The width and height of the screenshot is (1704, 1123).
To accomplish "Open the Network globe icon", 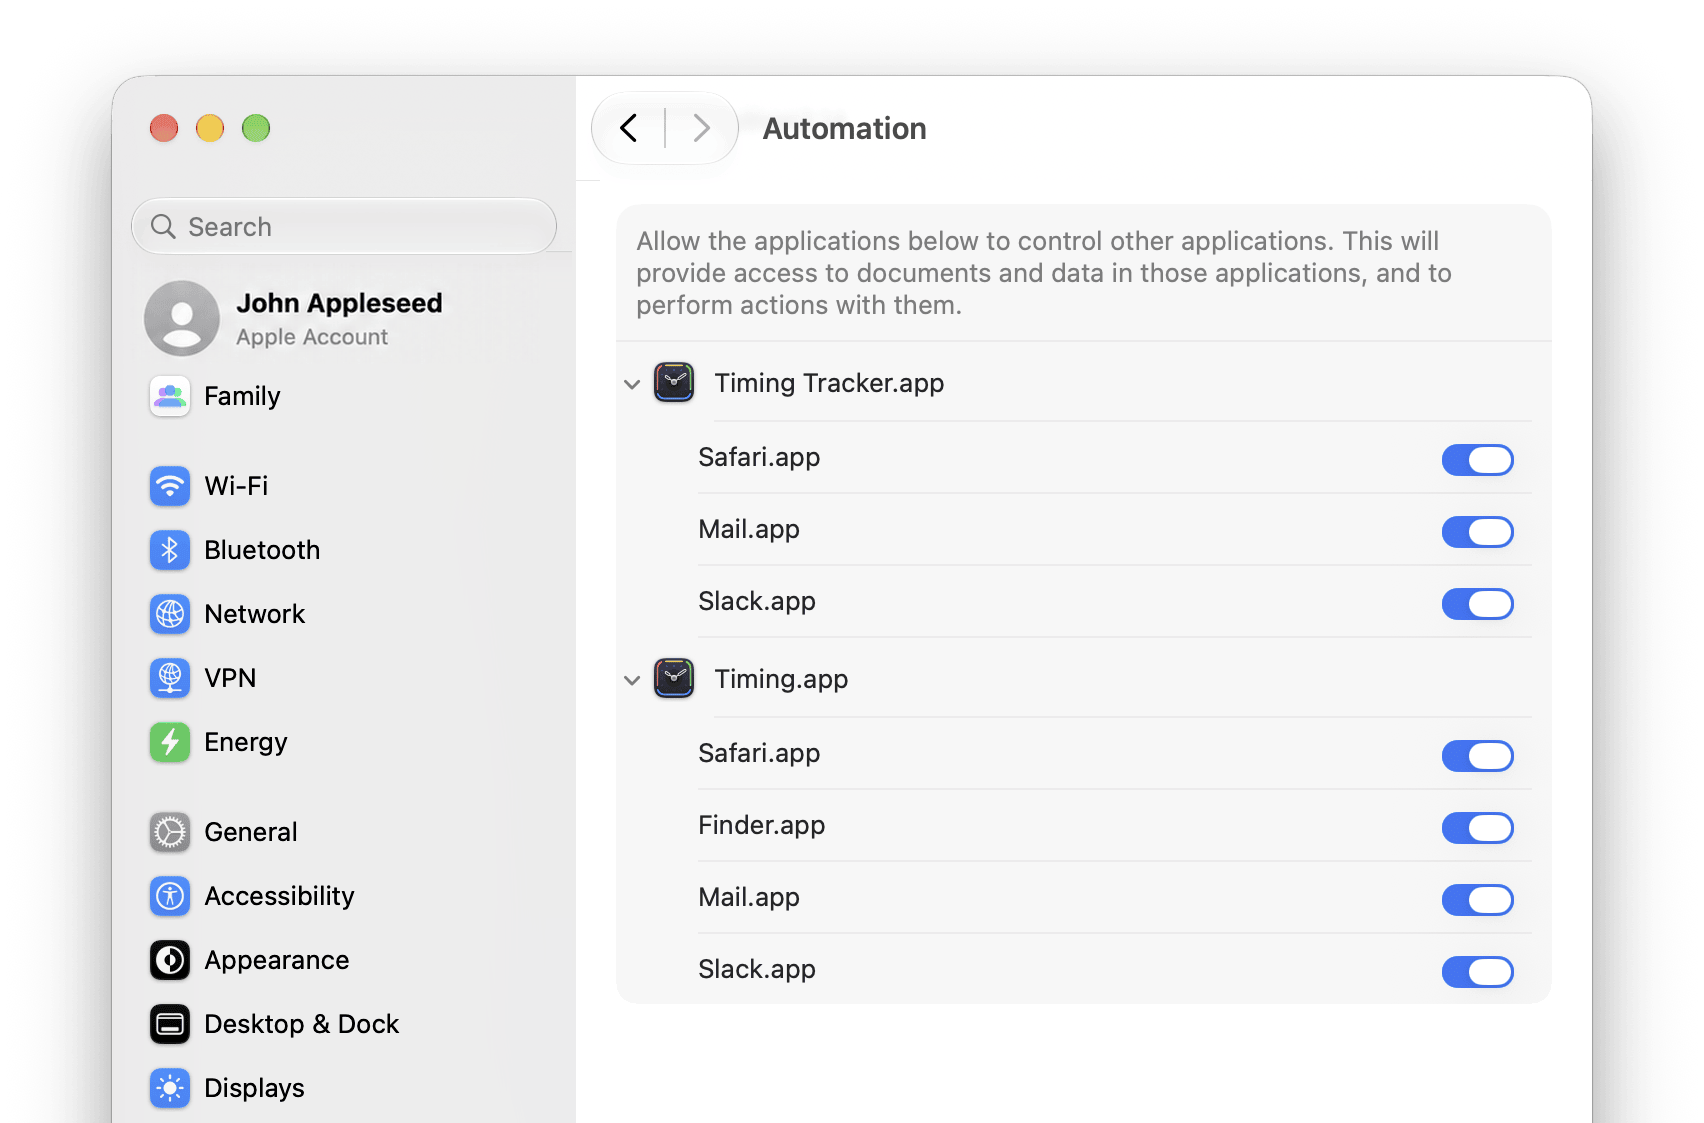I will pyautogui.click(x=170, y=614).
